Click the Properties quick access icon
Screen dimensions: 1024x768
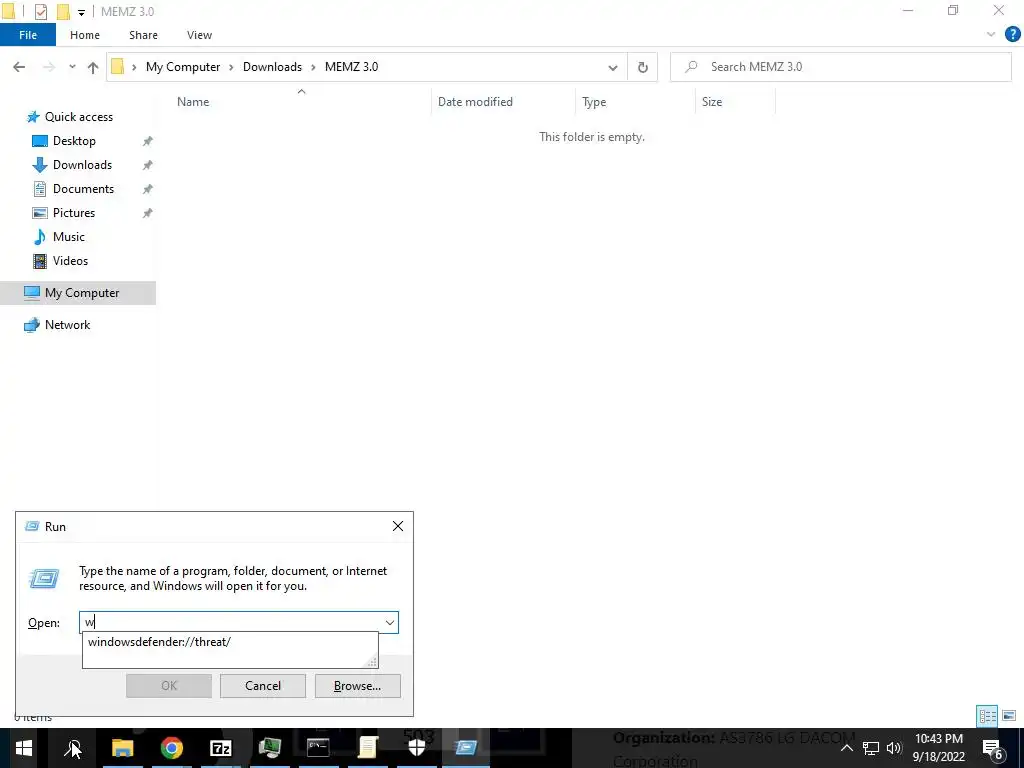coord(40,12)
